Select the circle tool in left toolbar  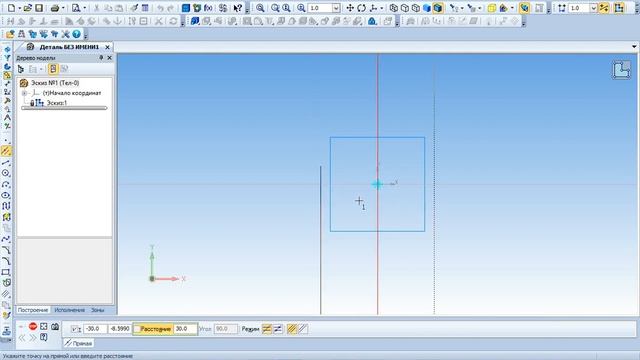click(6, 173)
